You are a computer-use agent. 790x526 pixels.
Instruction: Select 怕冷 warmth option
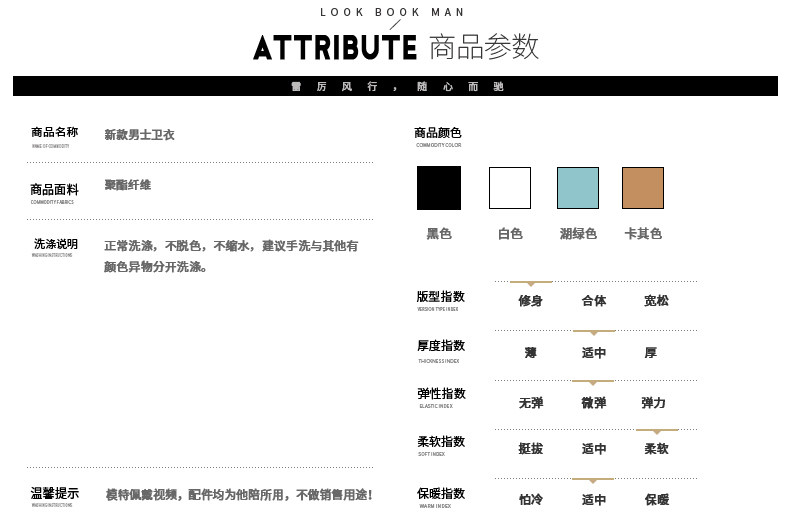coord(530,500)
